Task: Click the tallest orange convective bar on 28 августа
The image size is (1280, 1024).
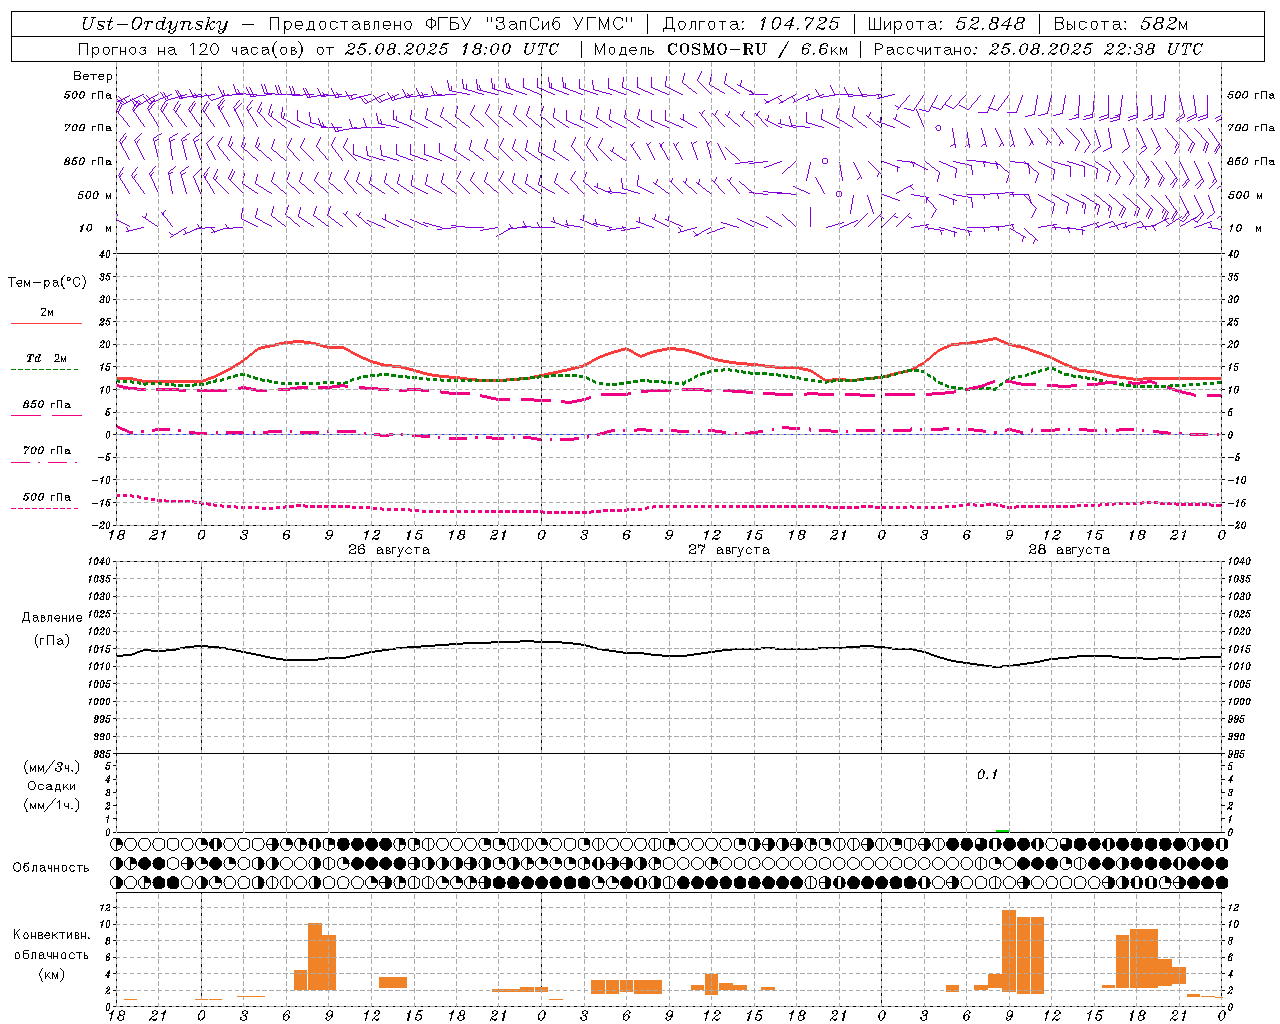Action: [1009, 951]
